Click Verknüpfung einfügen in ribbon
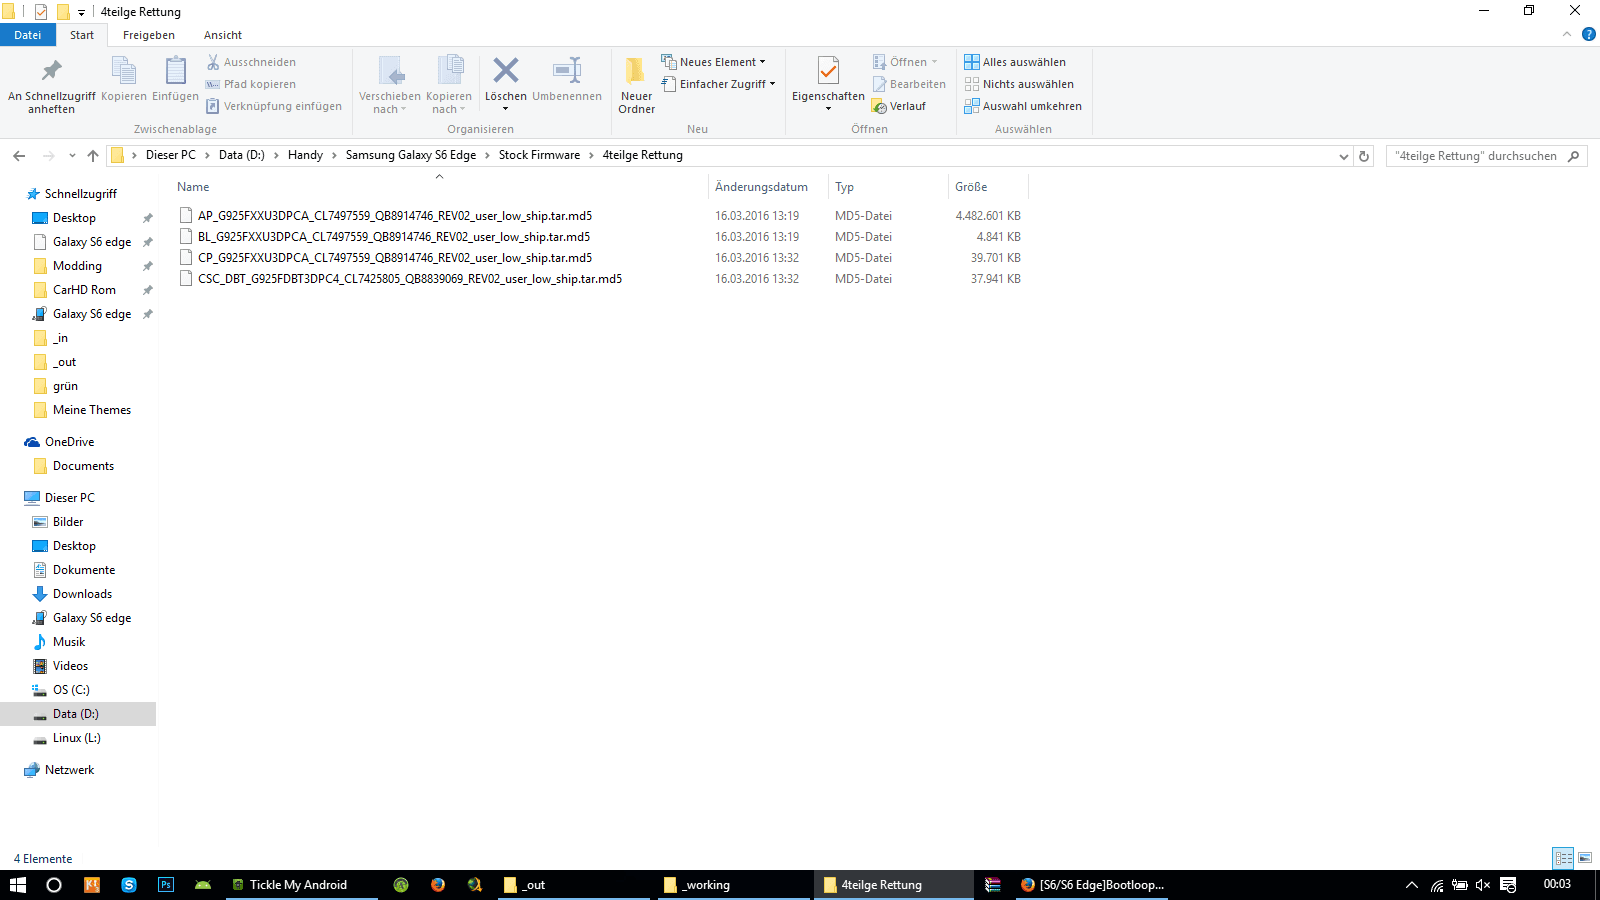Viewport: 1600px width, 900px height. click(x=275, y=106)
